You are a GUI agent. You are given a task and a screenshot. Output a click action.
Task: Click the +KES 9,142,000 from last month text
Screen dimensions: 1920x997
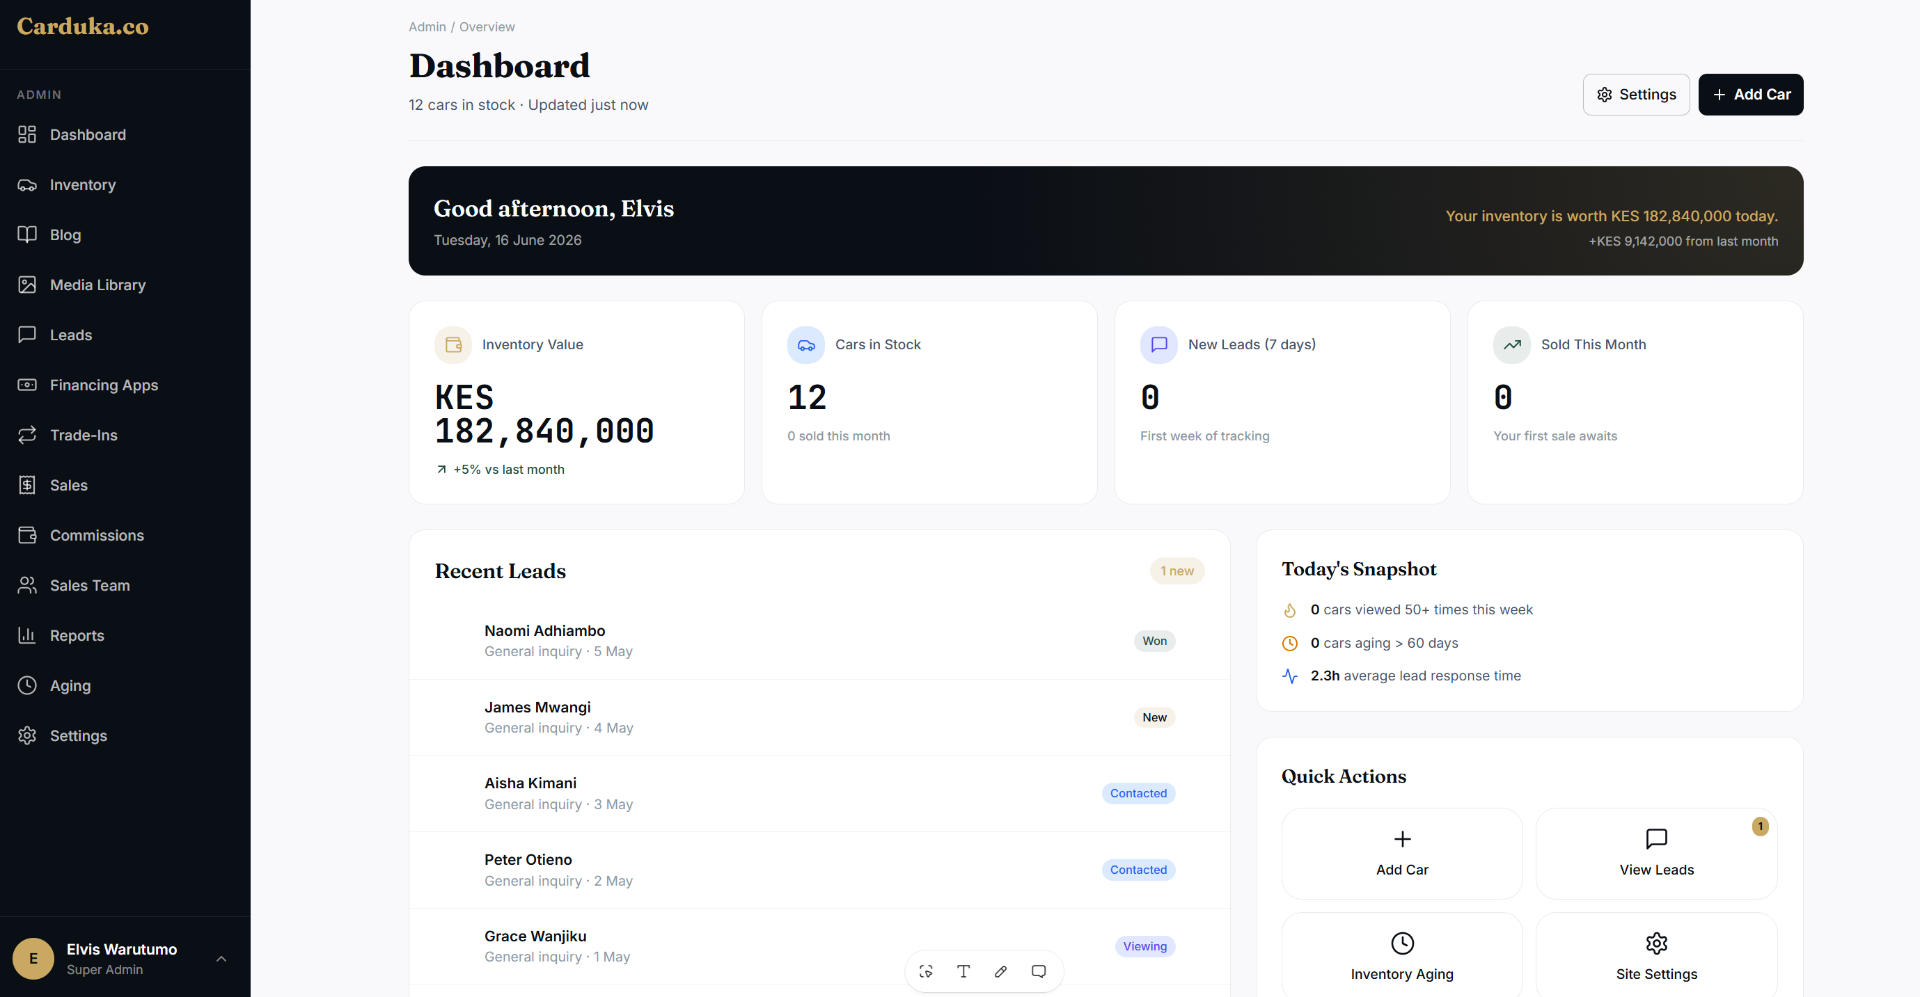coord(1683,241)
